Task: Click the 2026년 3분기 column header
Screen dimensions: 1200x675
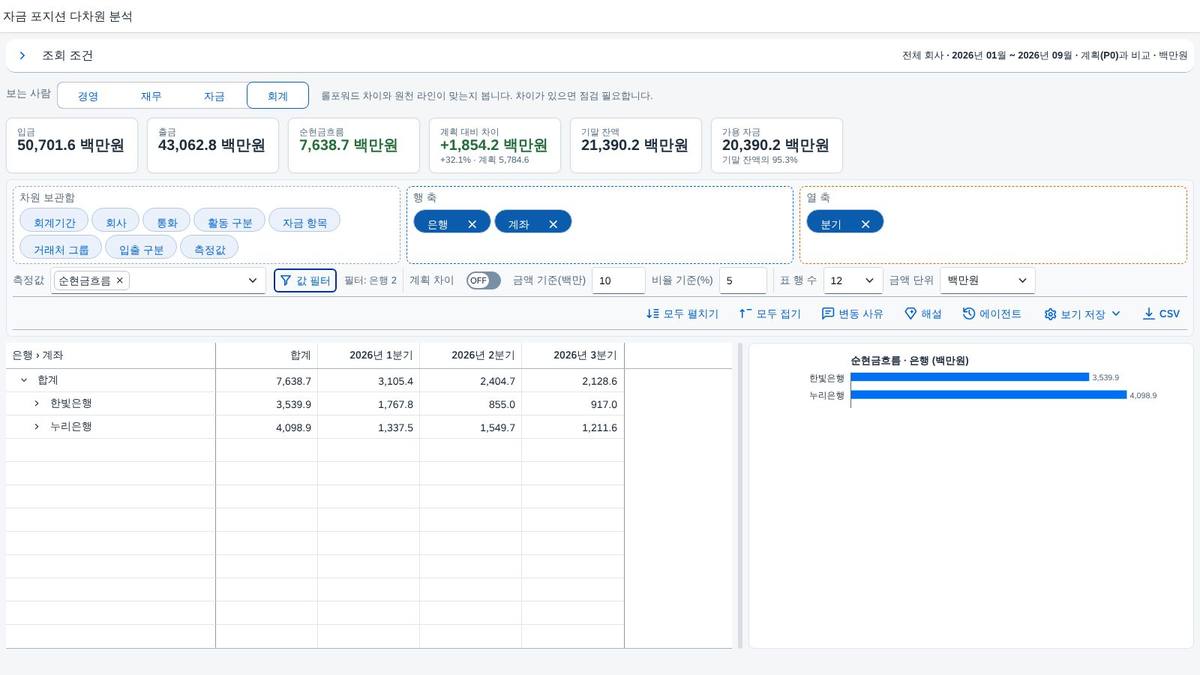Action: [572, 355]
